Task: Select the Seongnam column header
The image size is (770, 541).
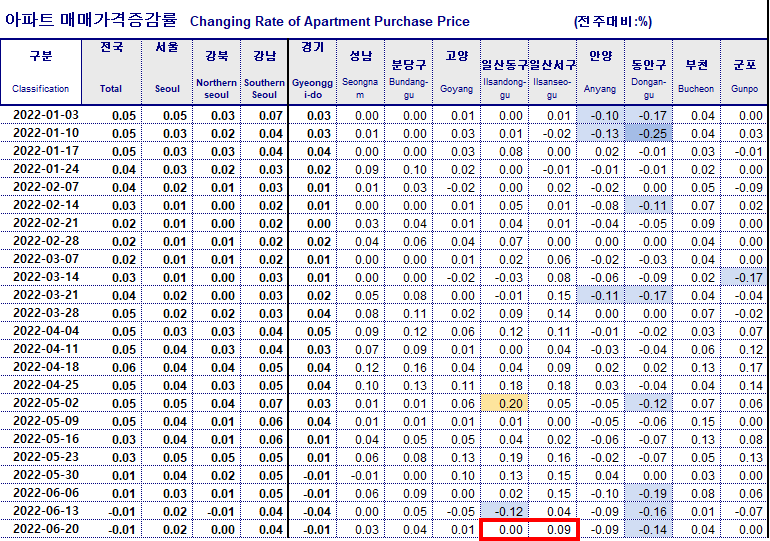Action: 360,72
